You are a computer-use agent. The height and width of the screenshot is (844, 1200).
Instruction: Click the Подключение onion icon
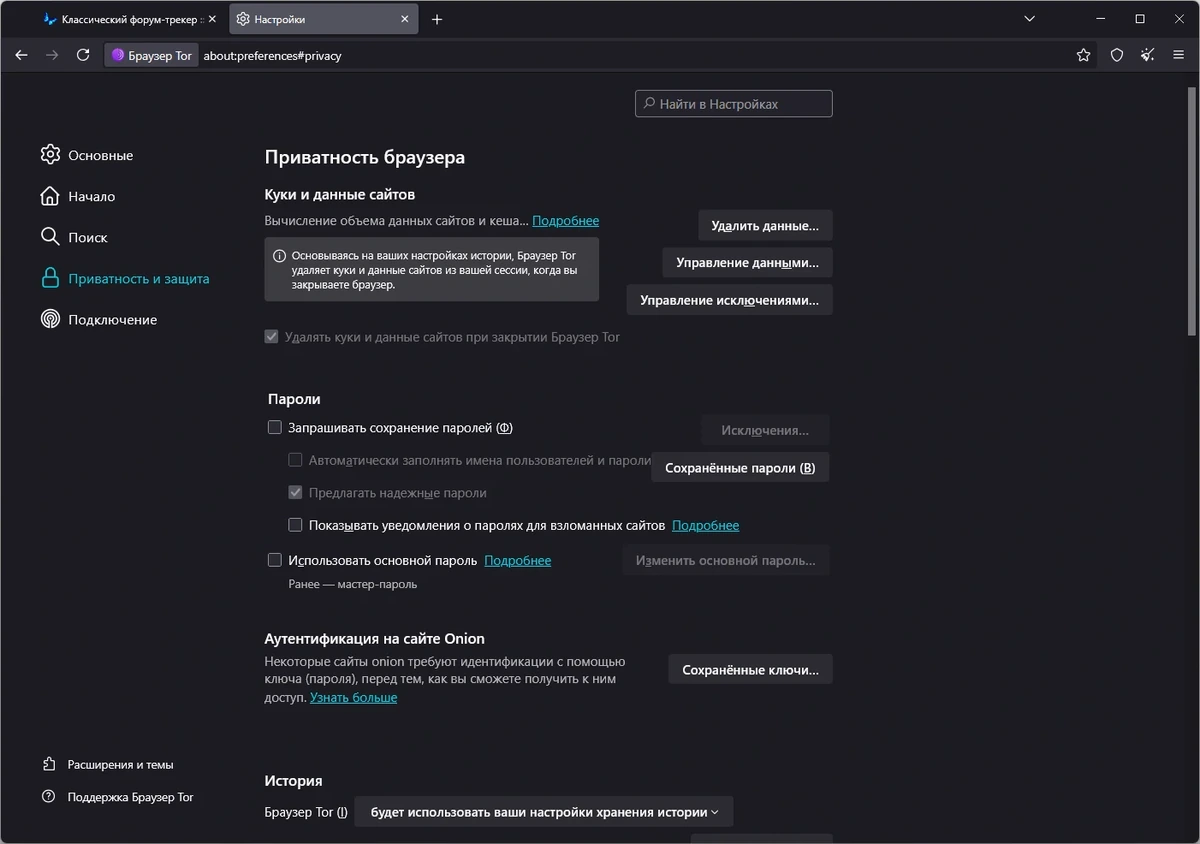click(x=50, y=319)
